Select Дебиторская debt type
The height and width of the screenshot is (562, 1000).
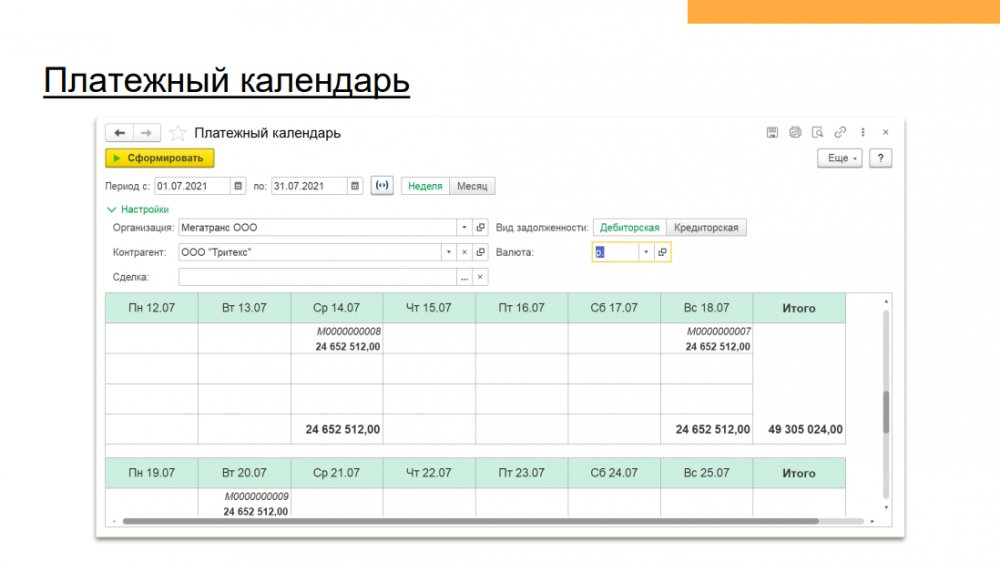pos(630,228)
